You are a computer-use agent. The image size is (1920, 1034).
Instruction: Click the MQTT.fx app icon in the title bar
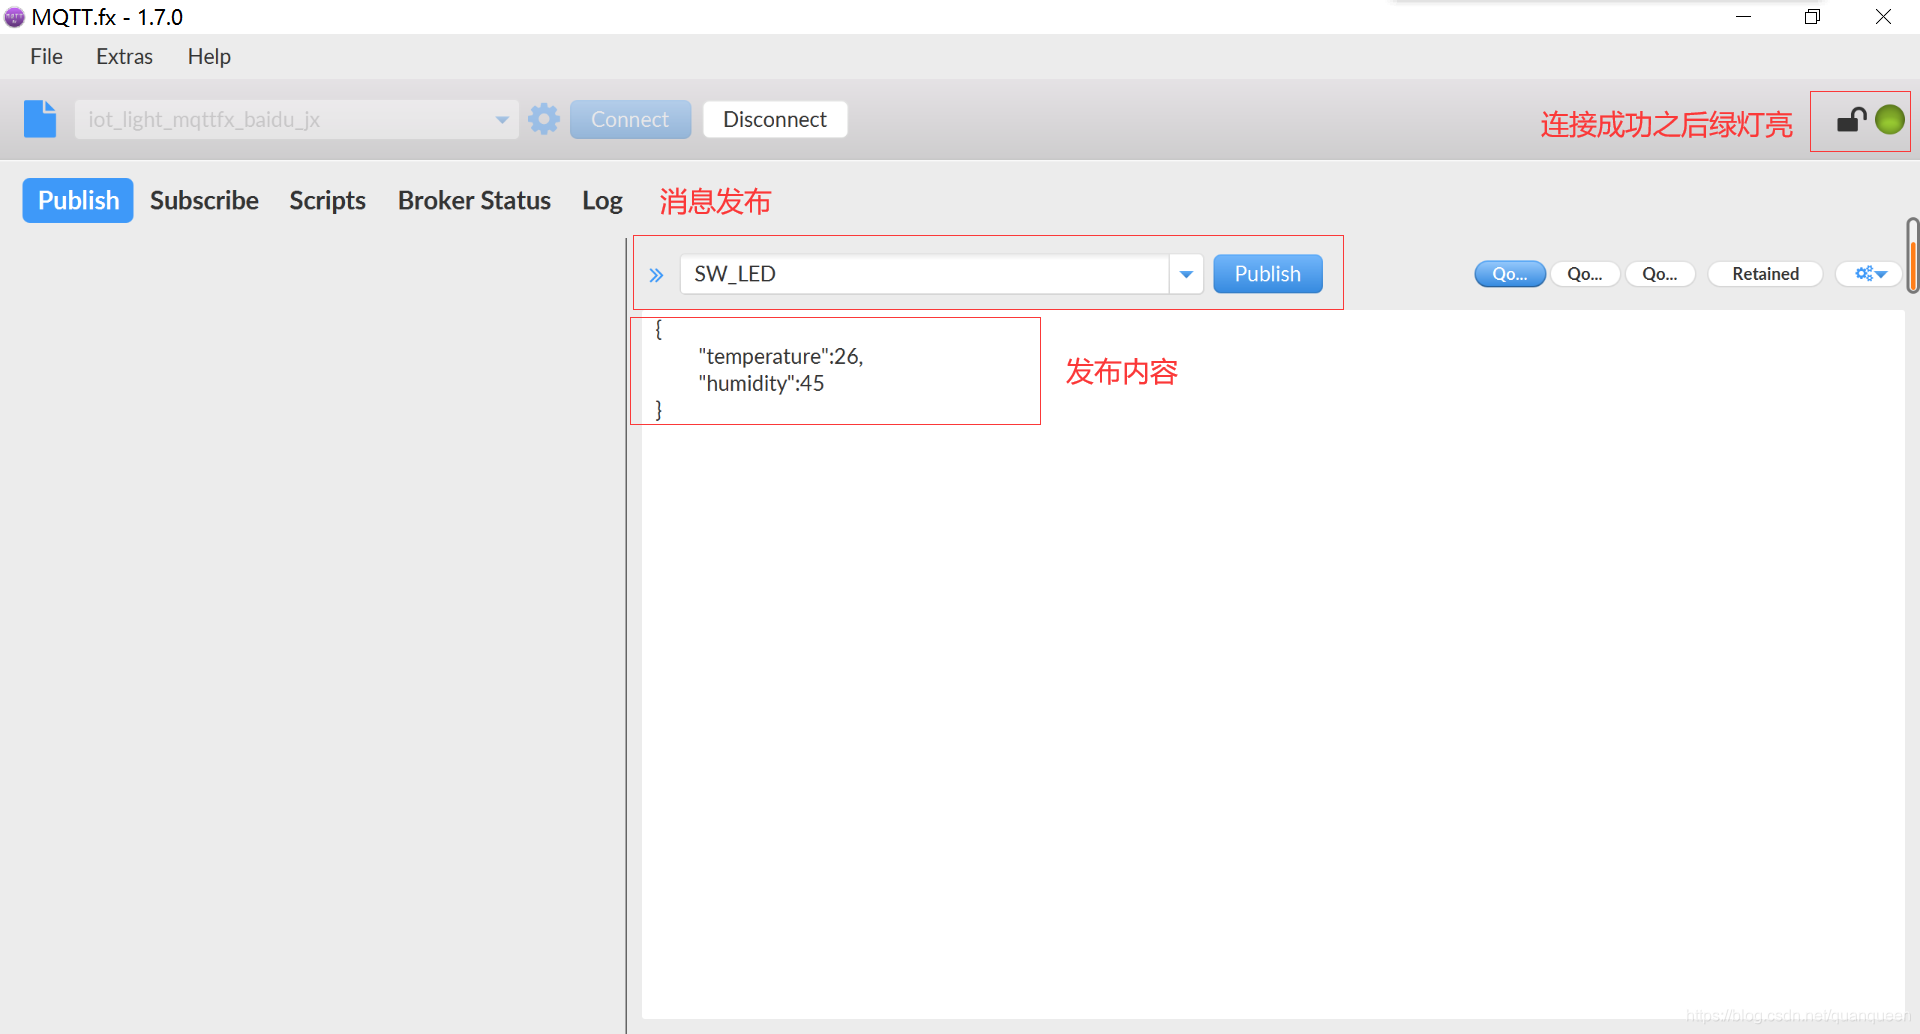coord(14,17)
